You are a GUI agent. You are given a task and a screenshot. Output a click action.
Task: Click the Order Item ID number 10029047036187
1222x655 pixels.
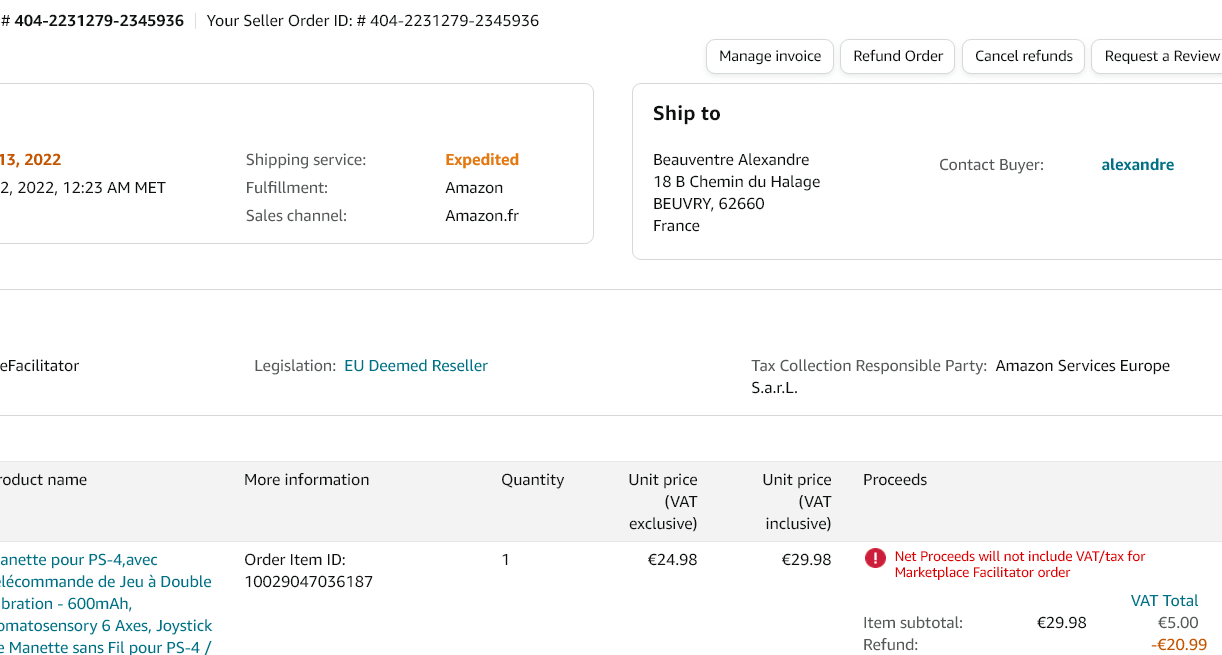(x=308, y=582)
